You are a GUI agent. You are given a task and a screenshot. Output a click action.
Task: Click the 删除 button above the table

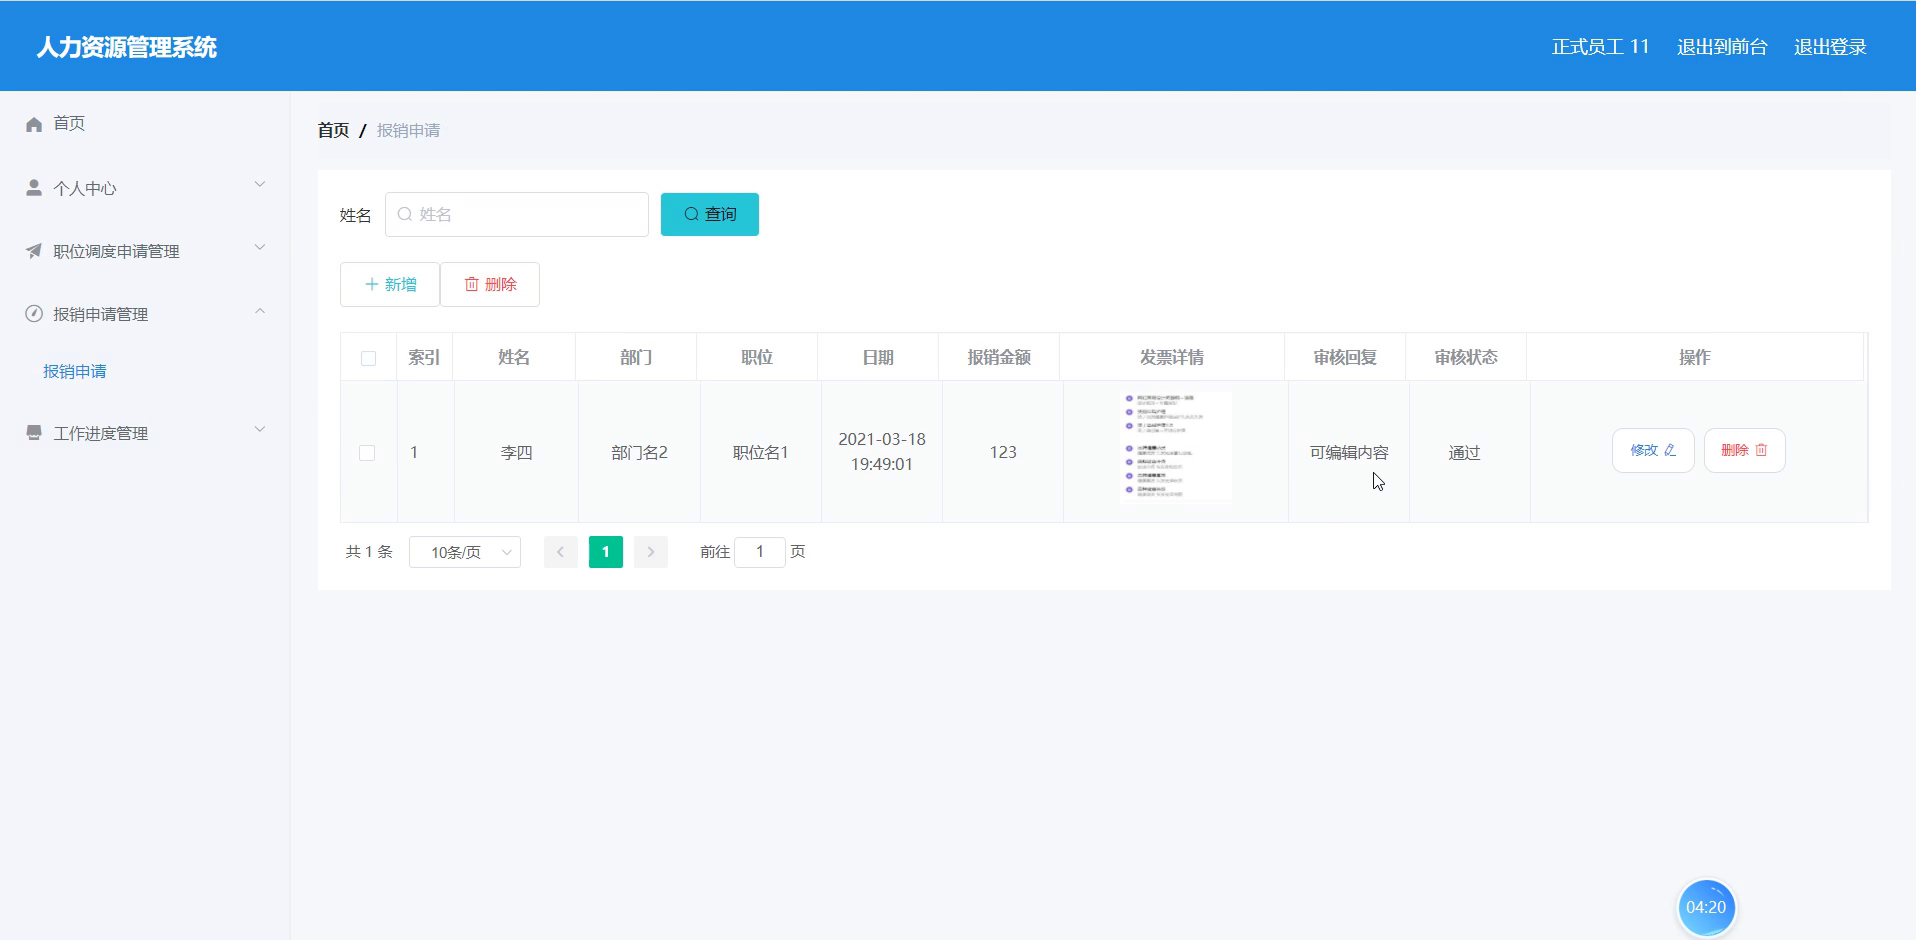coord(490,284)
